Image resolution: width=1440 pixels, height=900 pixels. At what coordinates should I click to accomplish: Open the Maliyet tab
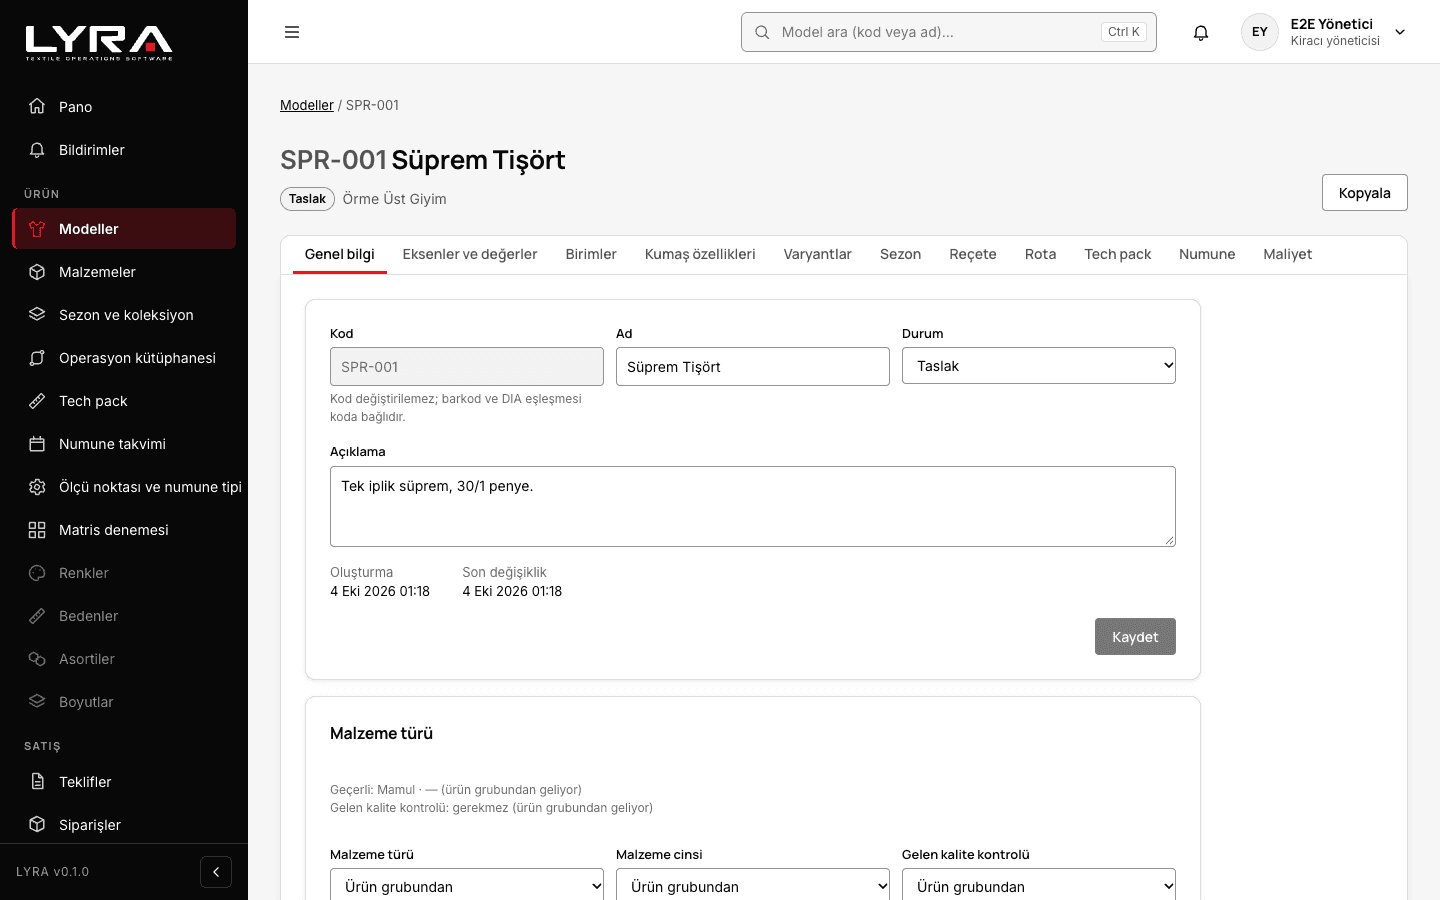tap(1288, 254)
